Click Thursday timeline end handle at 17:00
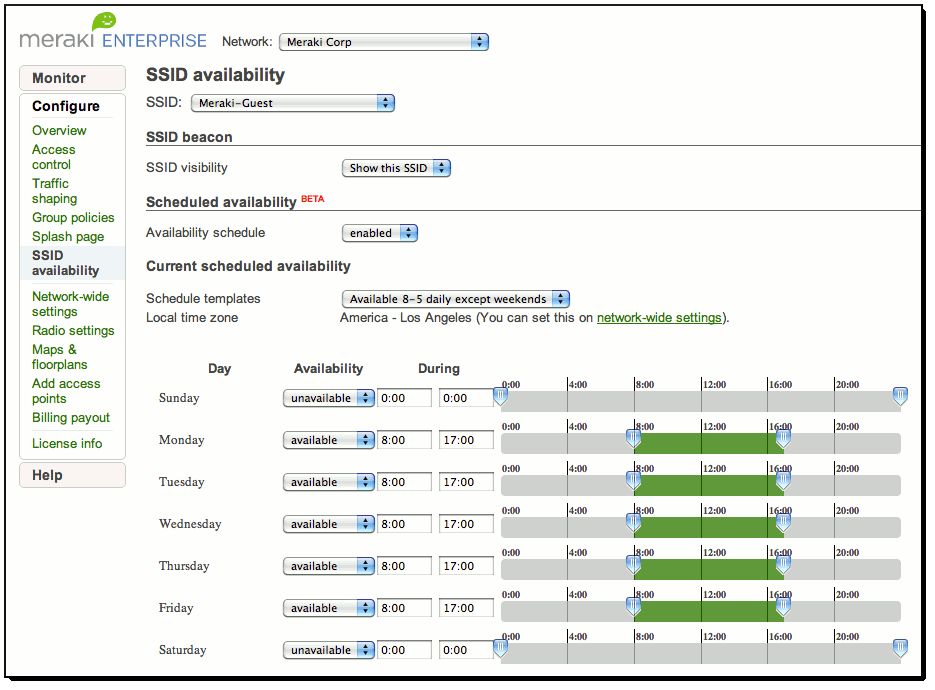 point(784,564)
